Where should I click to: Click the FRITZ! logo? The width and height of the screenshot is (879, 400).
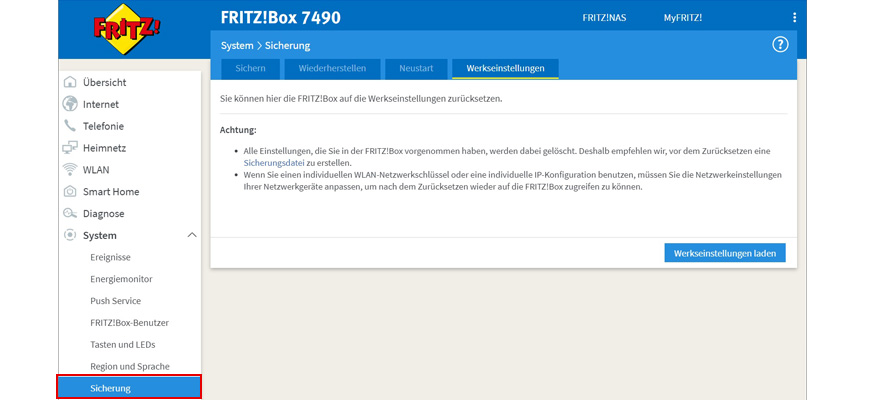click(129, 29)
